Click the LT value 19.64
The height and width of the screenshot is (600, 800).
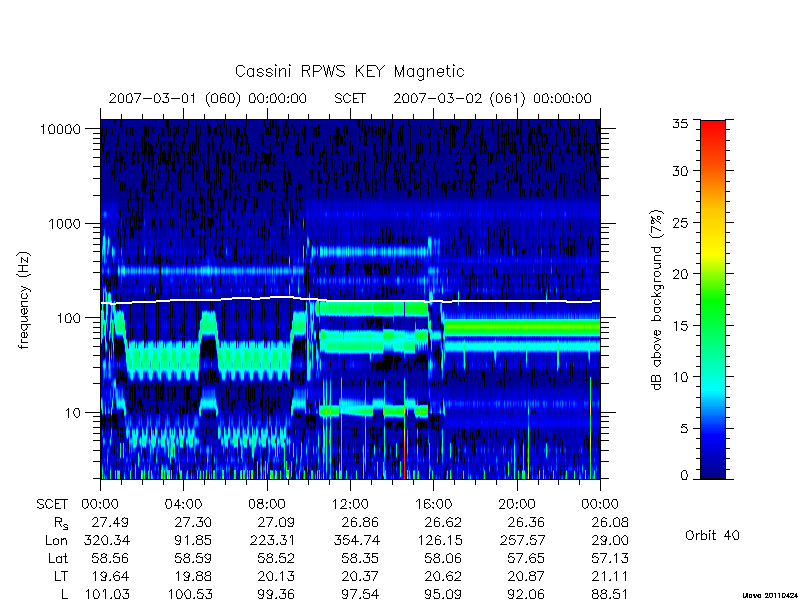coord(110,576)
